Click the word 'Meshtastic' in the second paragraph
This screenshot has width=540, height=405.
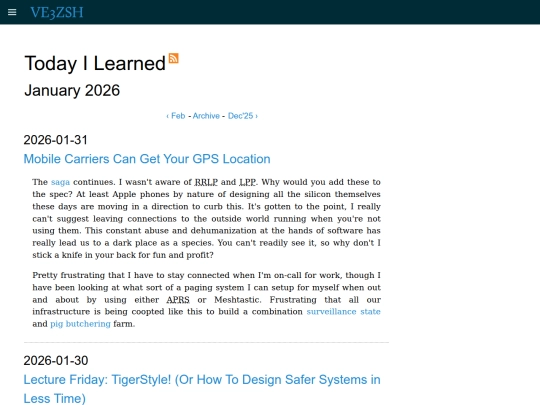(237, 300)
